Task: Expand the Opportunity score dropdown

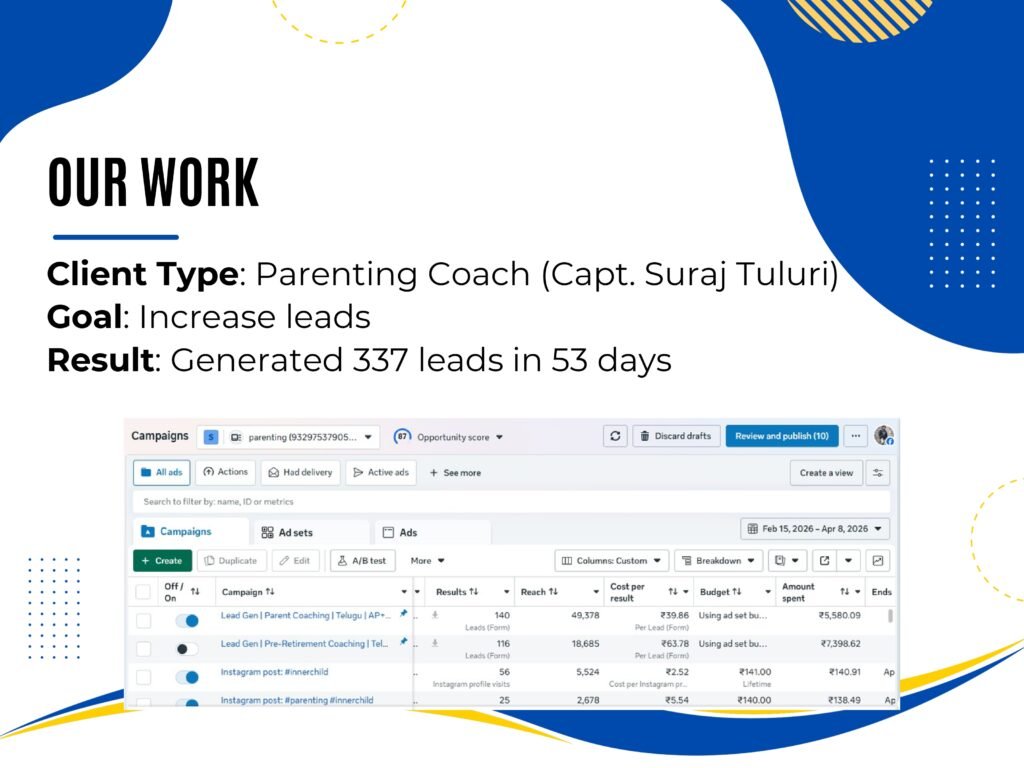Action: (499, 437)
